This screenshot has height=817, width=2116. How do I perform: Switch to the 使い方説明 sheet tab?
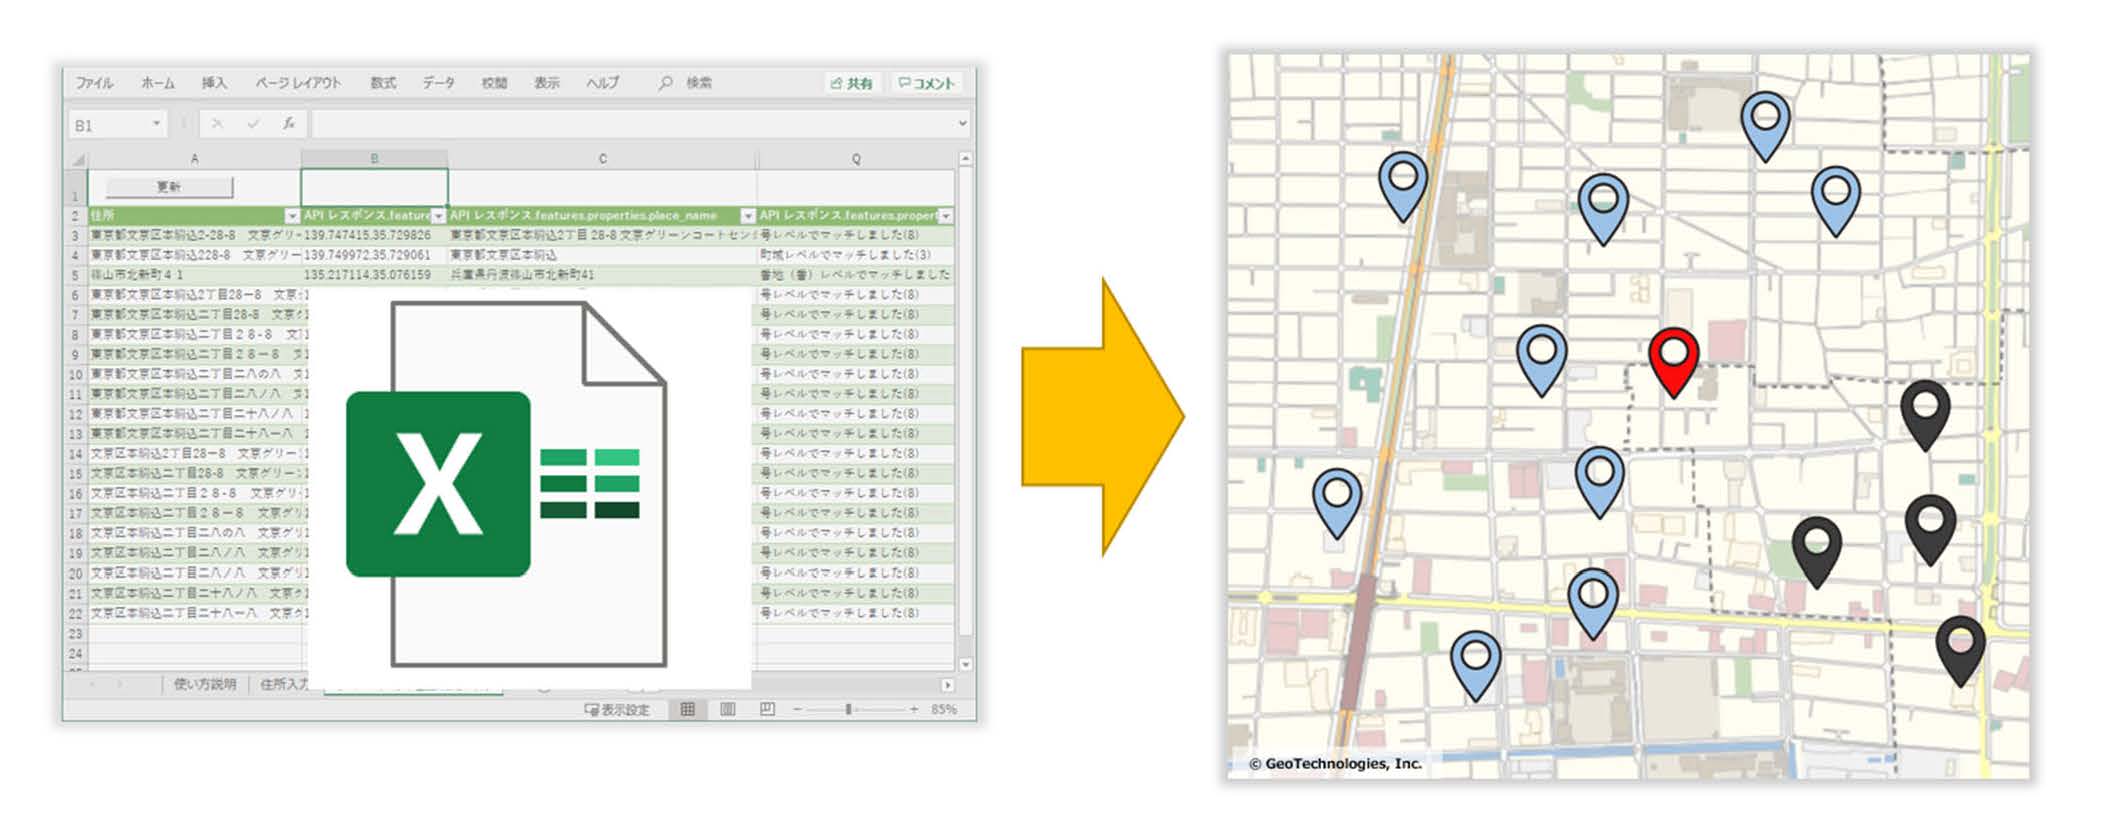(x=205, y=685)
